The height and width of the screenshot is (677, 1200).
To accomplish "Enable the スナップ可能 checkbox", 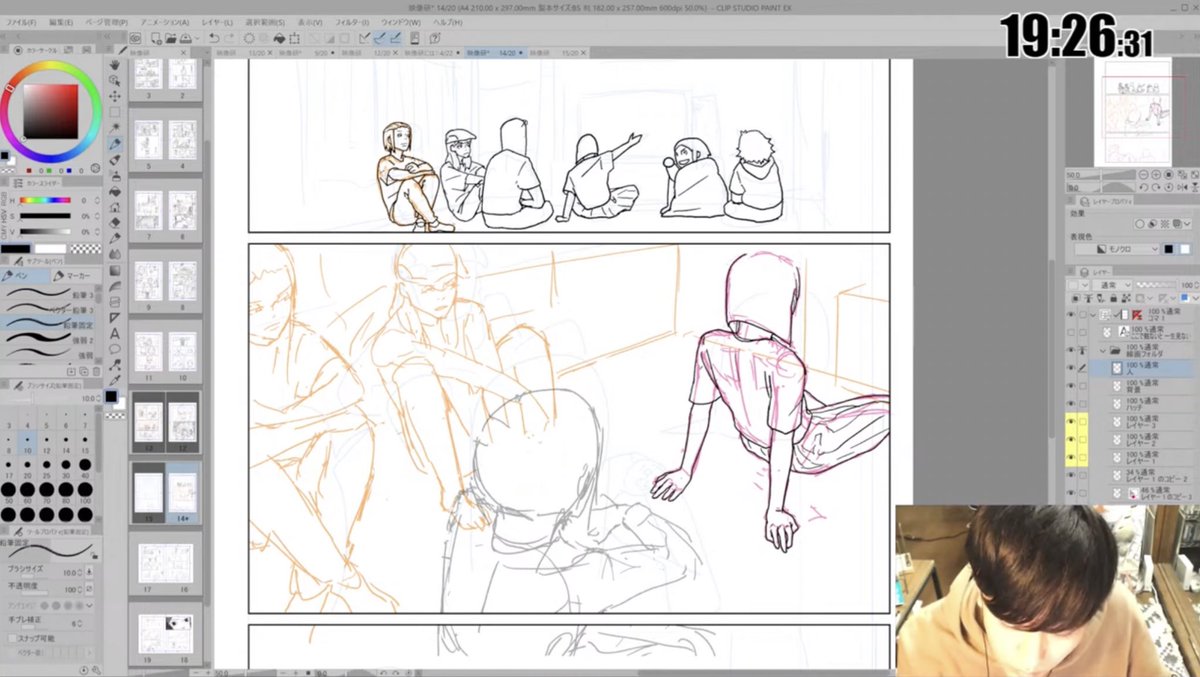I will click(x=13, y=637).
